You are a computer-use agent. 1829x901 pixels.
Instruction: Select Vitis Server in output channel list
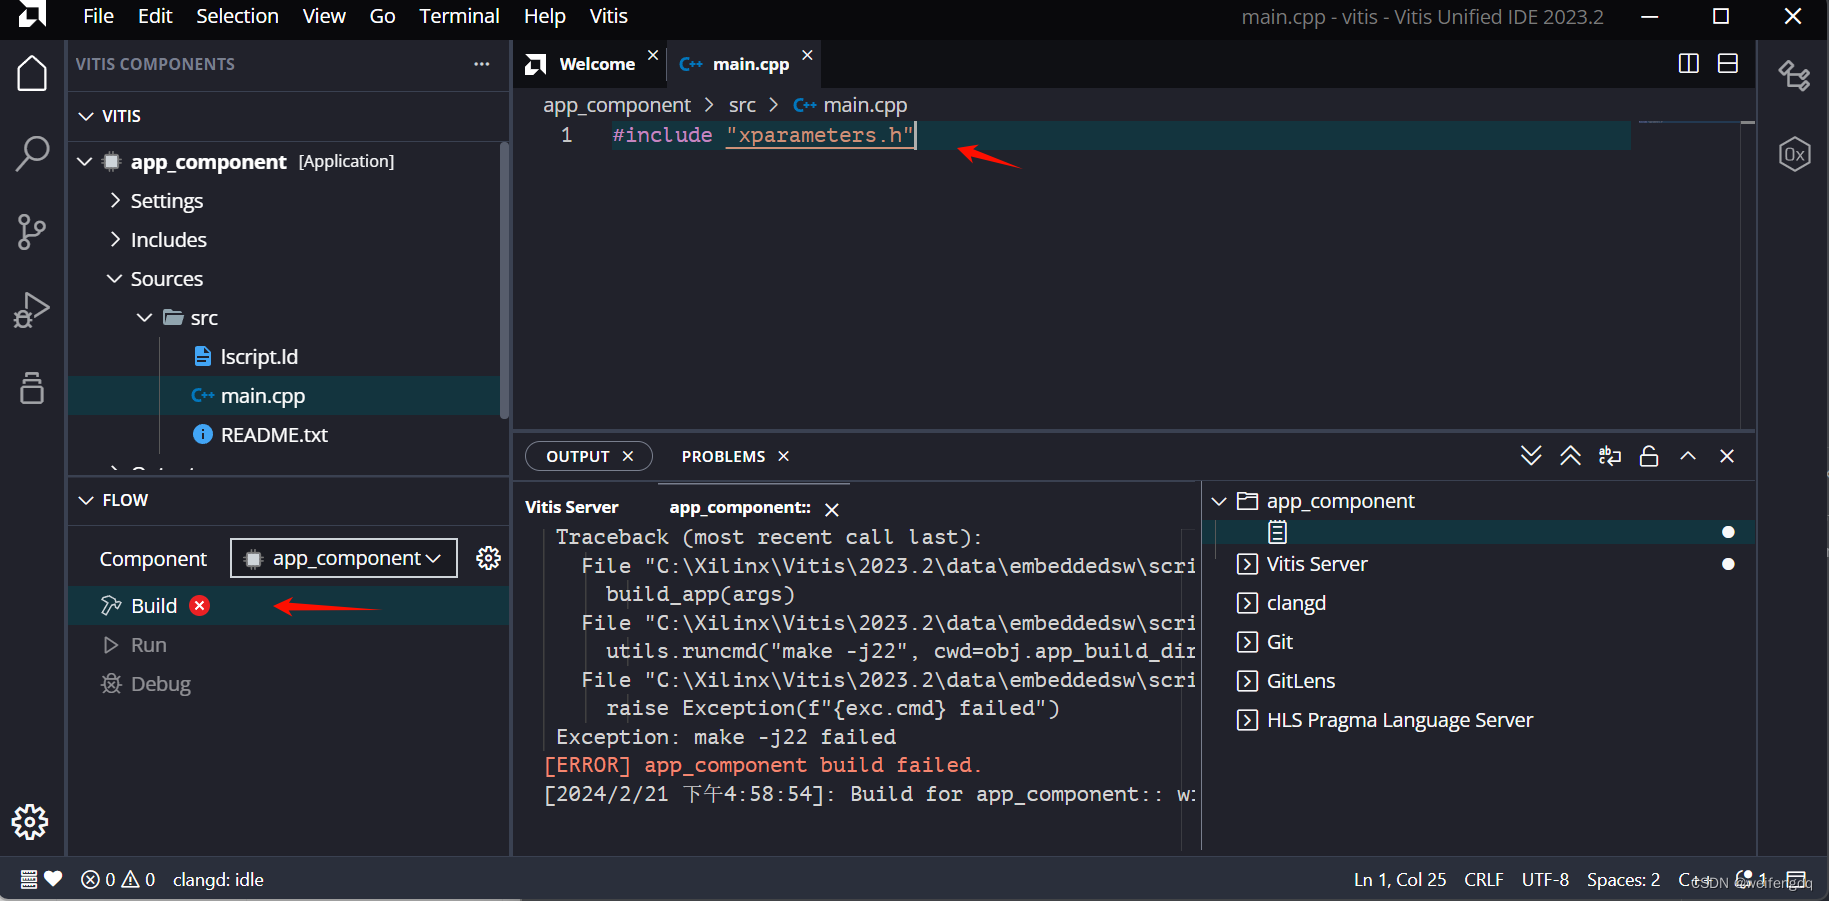[1317, 564]
